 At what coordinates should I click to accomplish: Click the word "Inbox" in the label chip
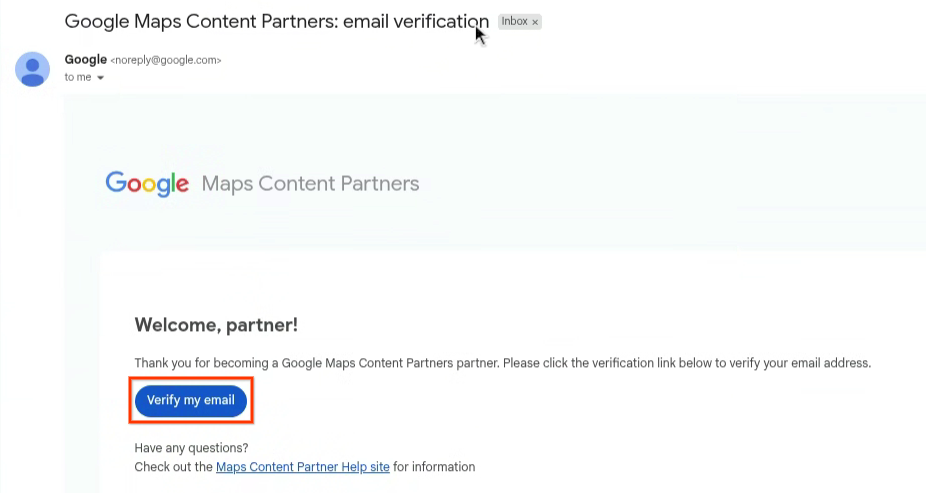(514, 22)
